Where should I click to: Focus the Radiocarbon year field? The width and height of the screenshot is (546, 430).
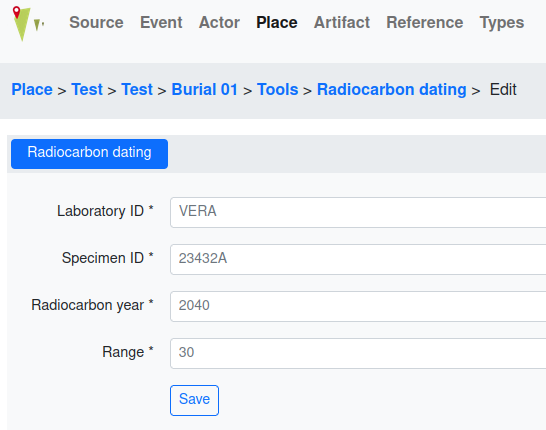click(x=358, y=306)
